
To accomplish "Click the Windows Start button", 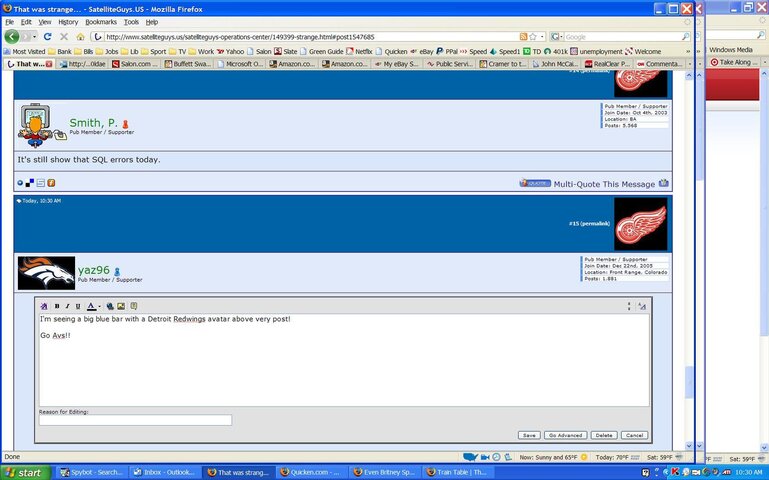I will 26,473.
